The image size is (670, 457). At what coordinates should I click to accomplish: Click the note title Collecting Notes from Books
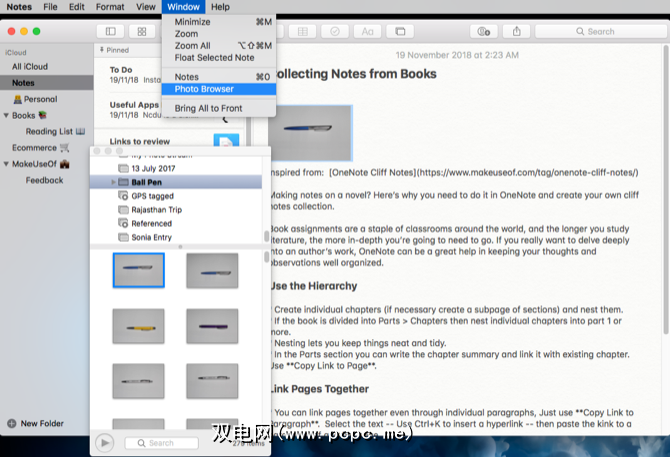tap(355, 74)
